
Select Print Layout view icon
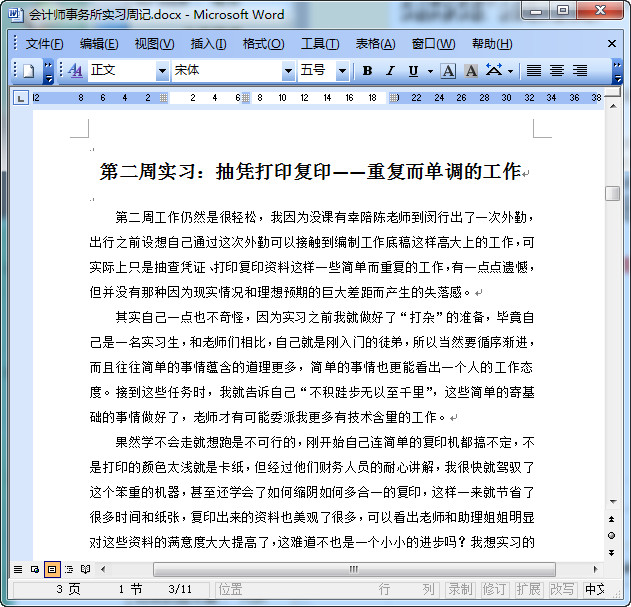pyautogui.click(x=52, y=569)
